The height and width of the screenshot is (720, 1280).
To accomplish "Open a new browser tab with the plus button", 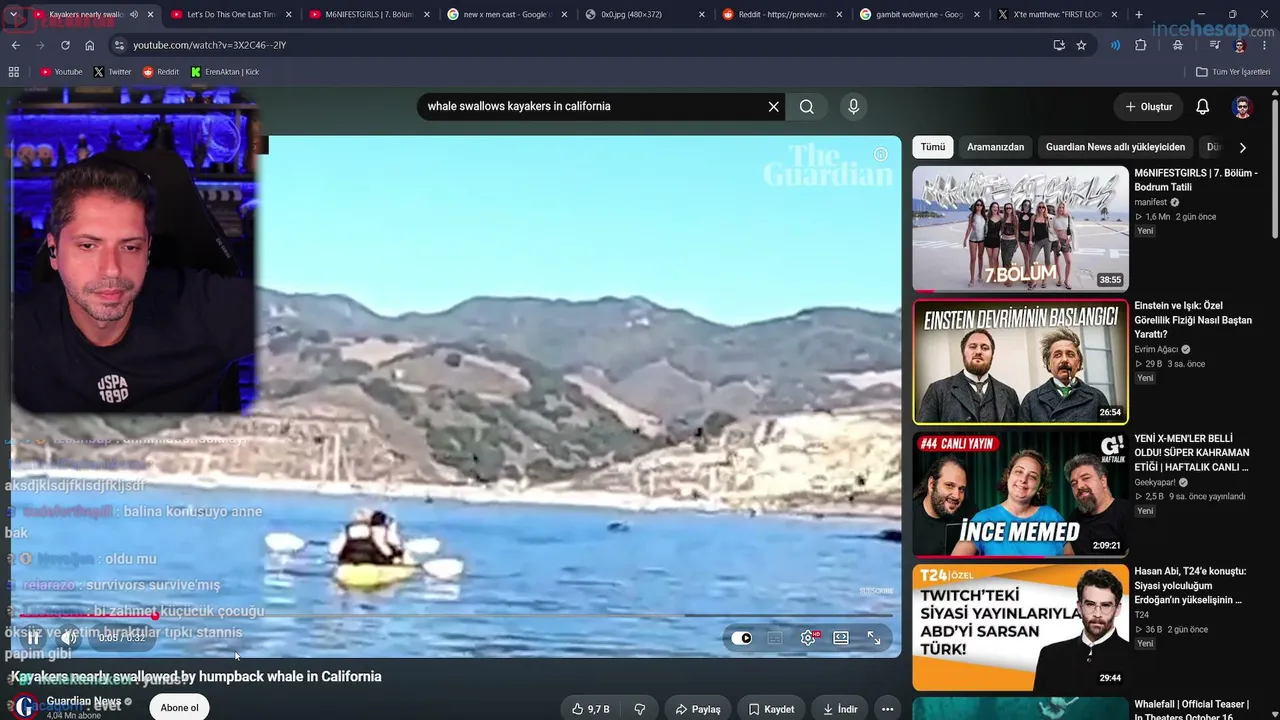I will point(1138,15).
